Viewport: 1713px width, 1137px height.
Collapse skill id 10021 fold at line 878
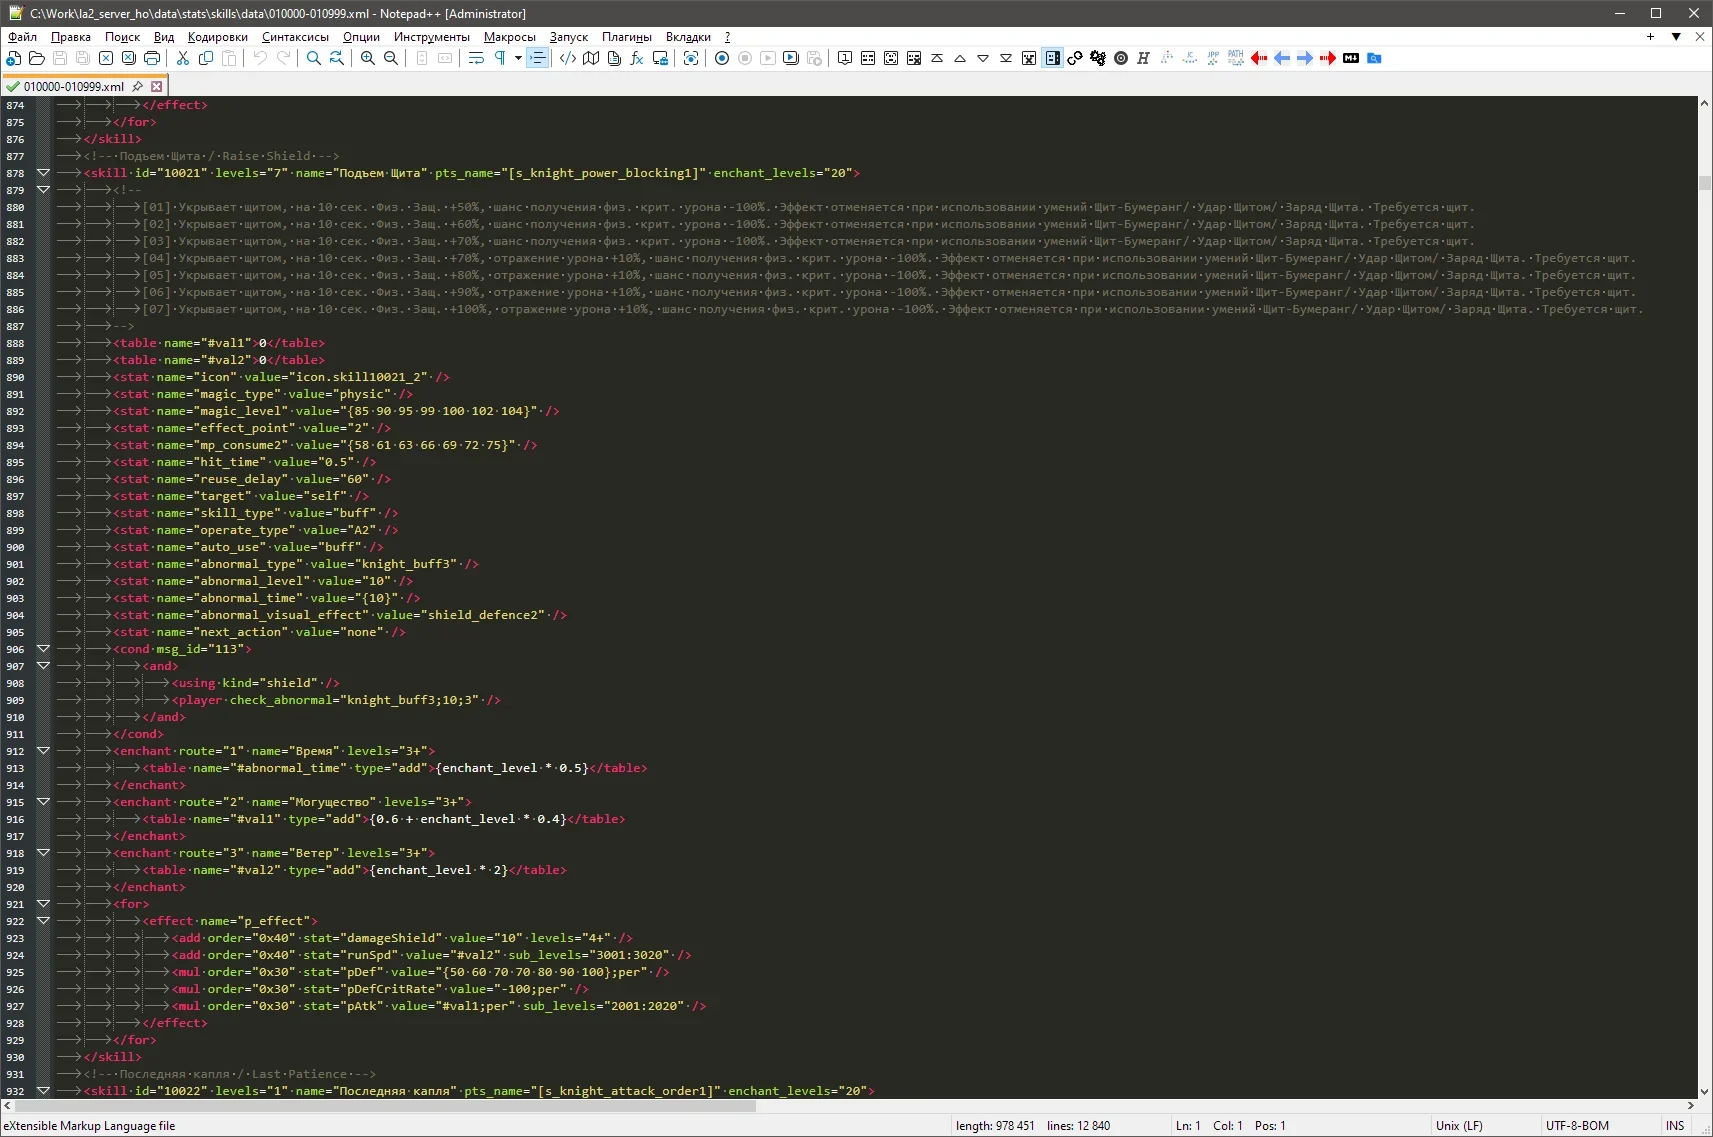point(43,173)
